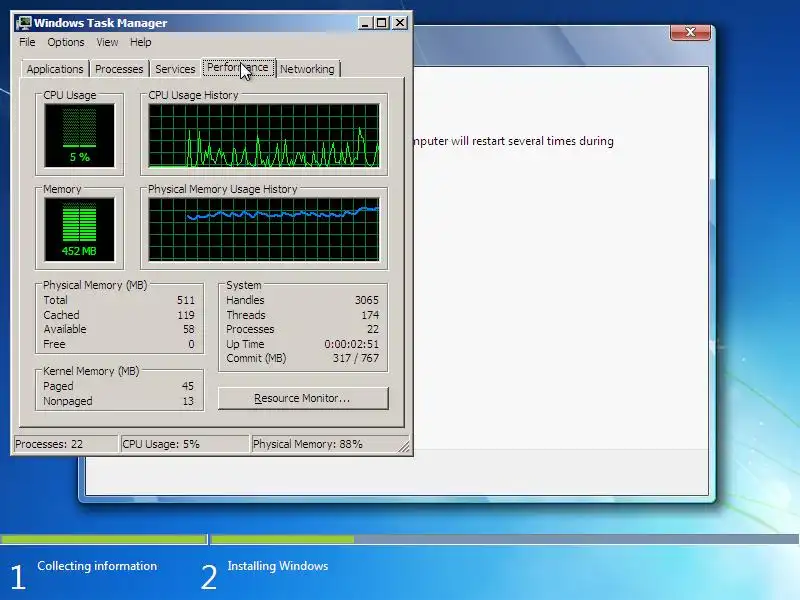Click the Memory 452 MB meter
This screenshot has width=800, height=600.
tap(80, 230)
